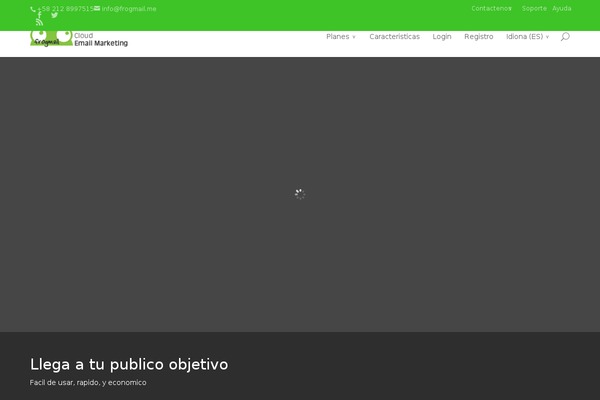The height and width of the screenshot is (400, 600).
Task: Go to Caracteristicas page
Action: tap(395, 37)
